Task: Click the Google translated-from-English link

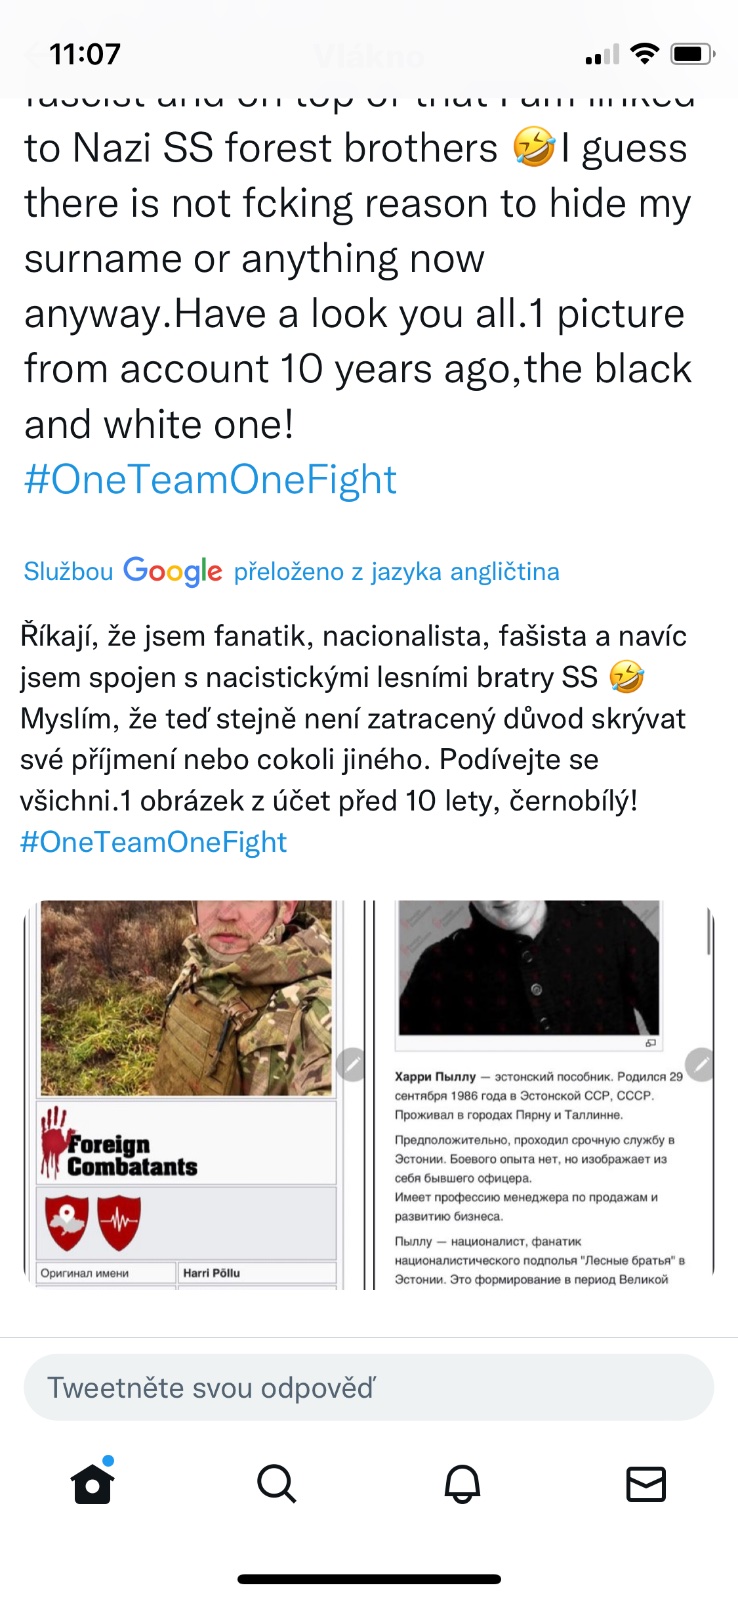Action: click(x=291, y=571)
